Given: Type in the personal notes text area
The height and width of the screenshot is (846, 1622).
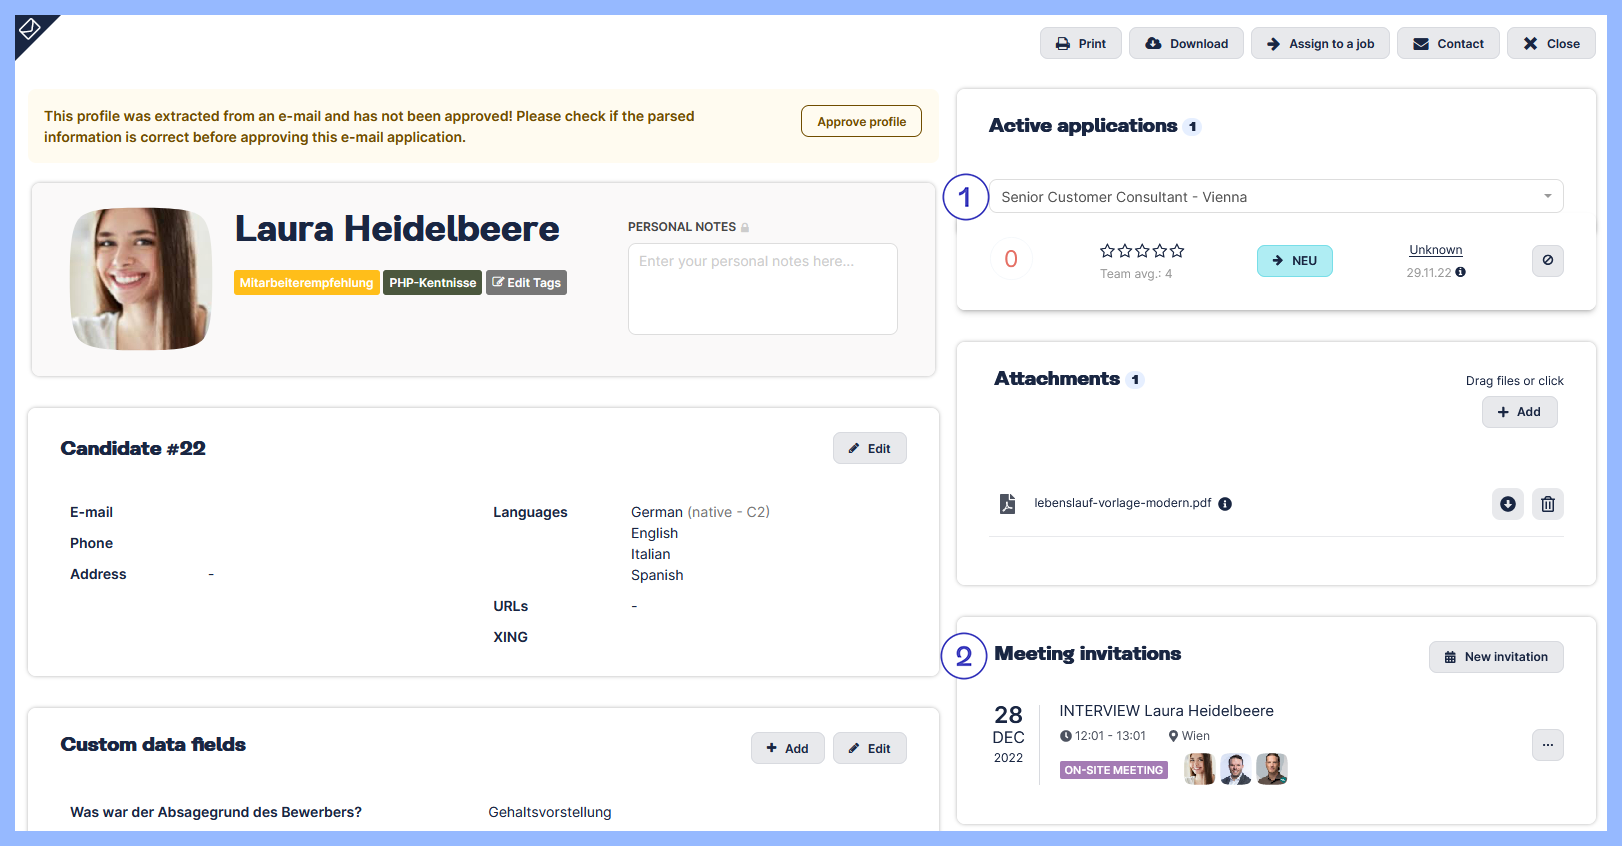Looking at the screenshot, I should [x=762, y=289].
